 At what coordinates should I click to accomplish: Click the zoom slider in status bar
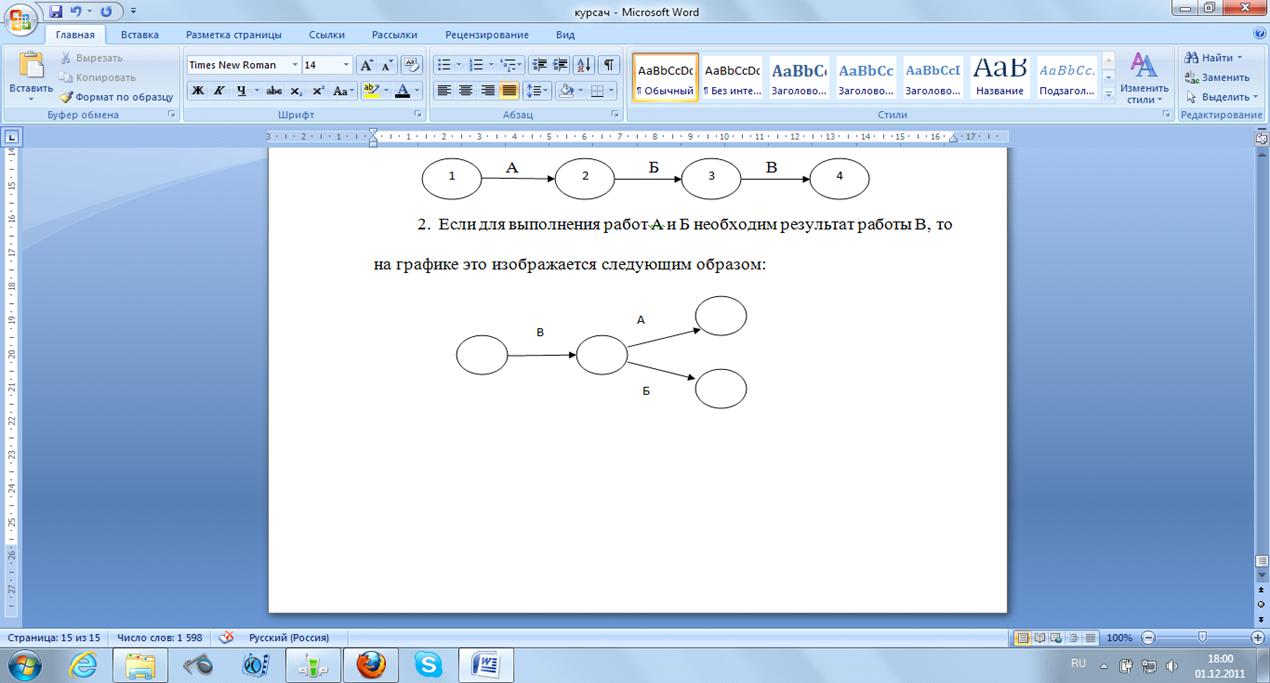pyautogui.click(x=1202, y=638)
